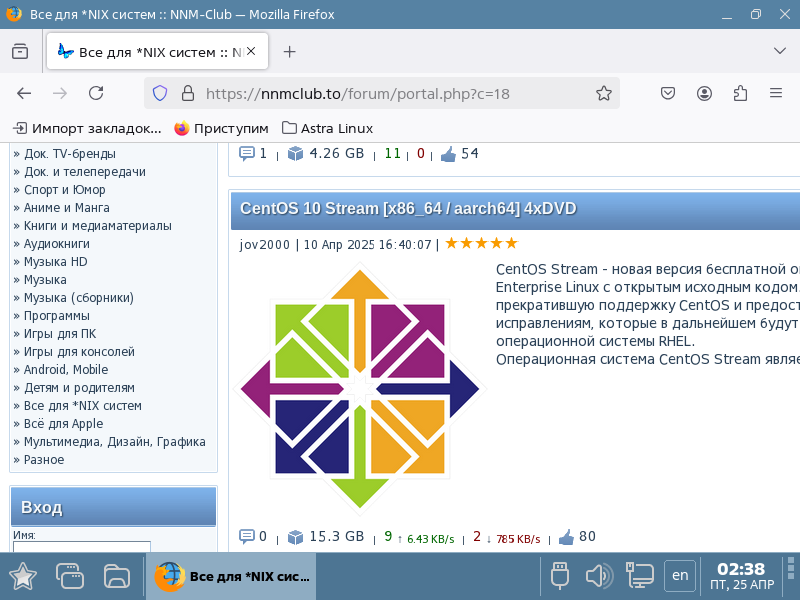
Task: Open the en keyboard layout switcher
Action: (x=680, y=575)
